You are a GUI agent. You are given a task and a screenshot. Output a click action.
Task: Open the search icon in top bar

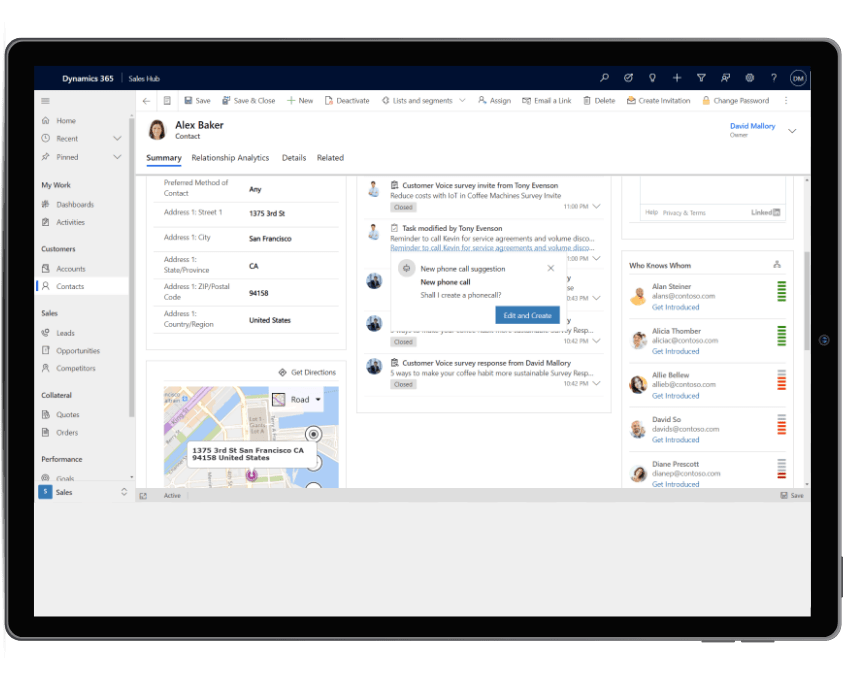(604, 78)
